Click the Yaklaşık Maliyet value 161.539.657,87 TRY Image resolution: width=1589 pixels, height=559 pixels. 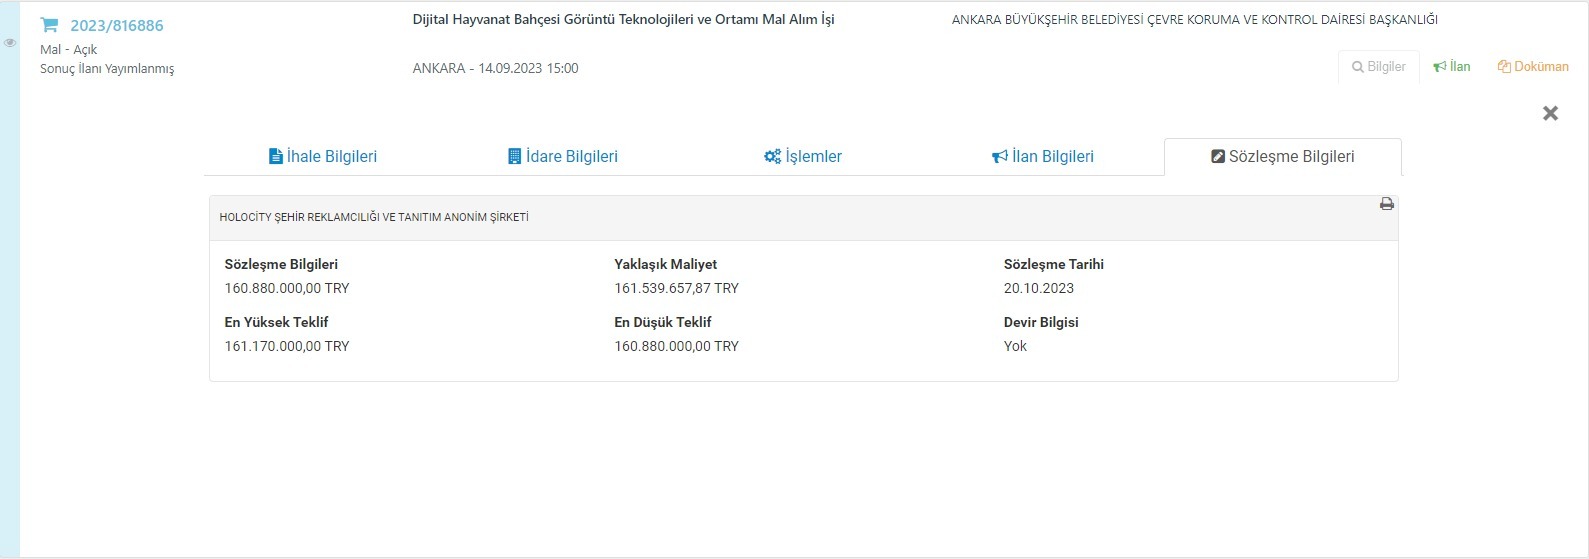(x=676, y=288)
